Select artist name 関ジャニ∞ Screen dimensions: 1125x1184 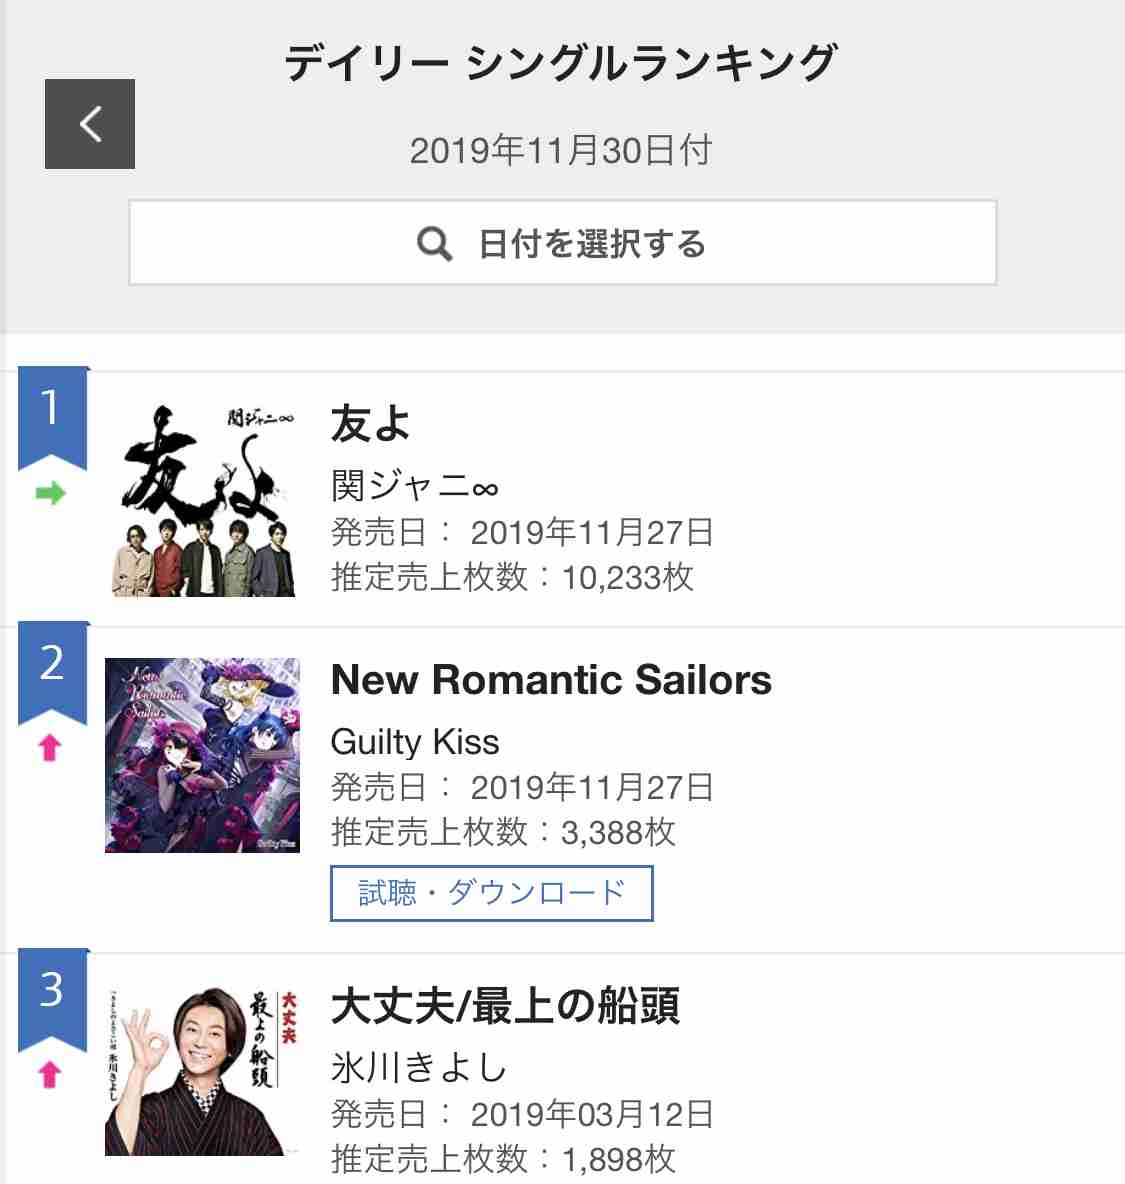(x=415, y=486)
